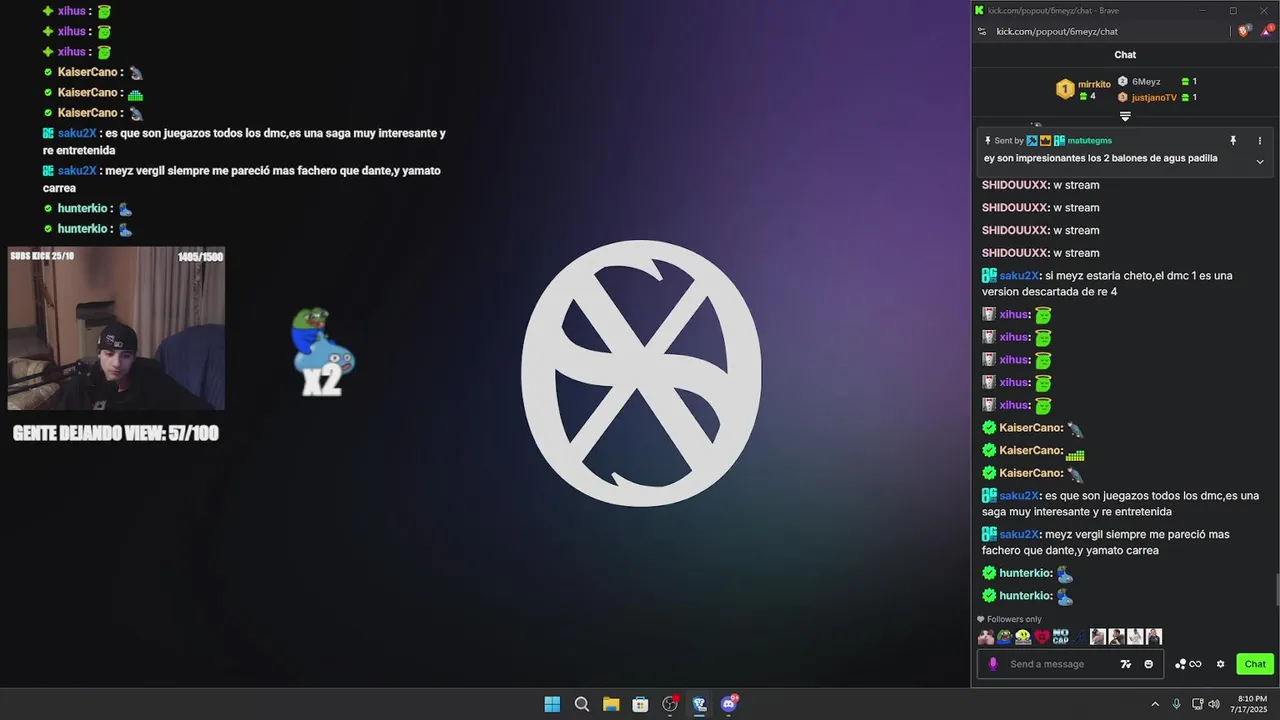Click the x2 Pepe emote combo on stream
This screenshot has height=720, width=1280.
pos(323,353)
